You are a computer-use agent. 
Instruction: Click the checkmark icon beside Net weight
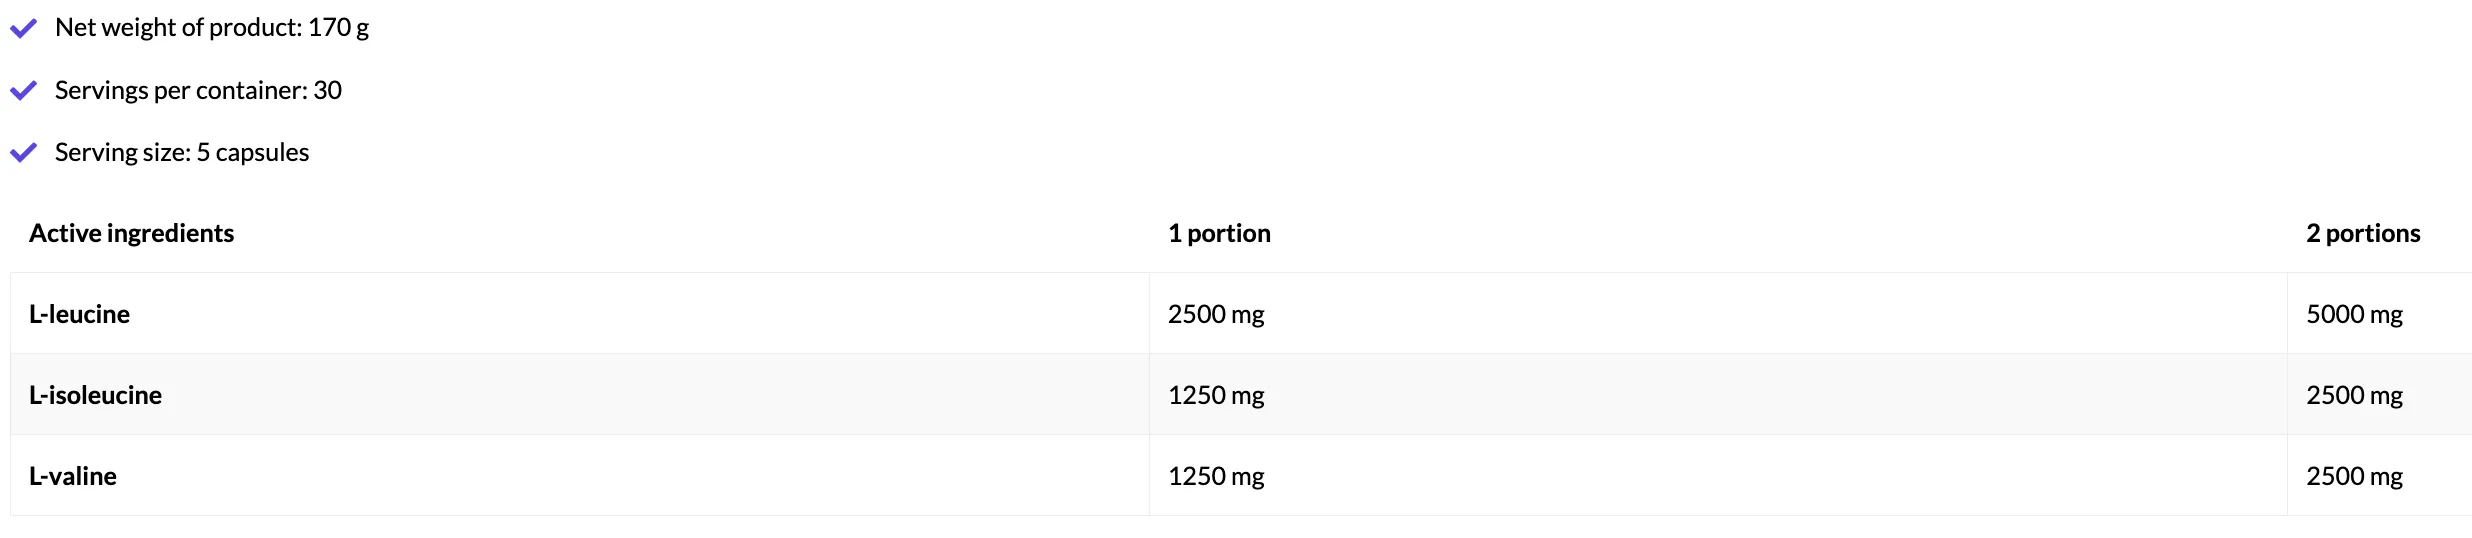[23, 28]
